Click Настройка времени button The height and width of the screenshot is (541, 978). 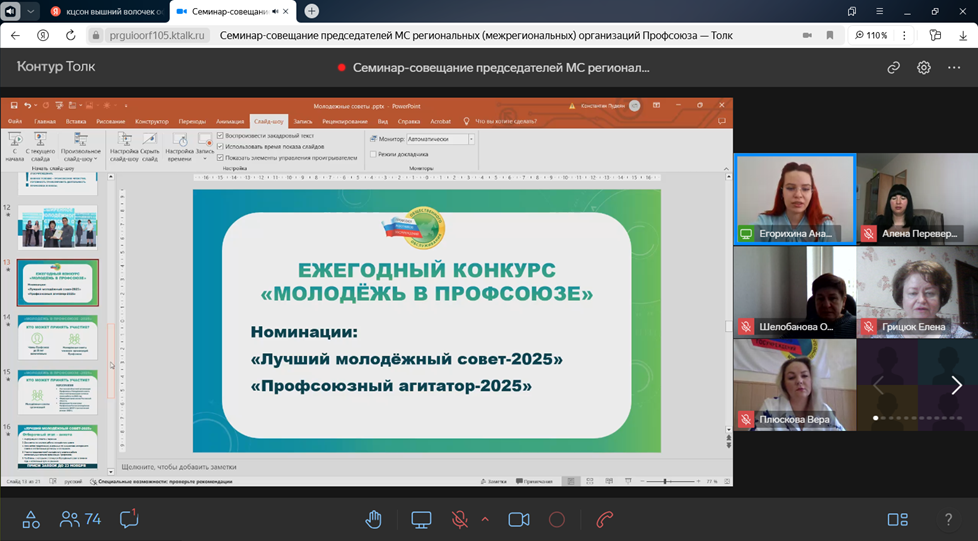[180, 147]
